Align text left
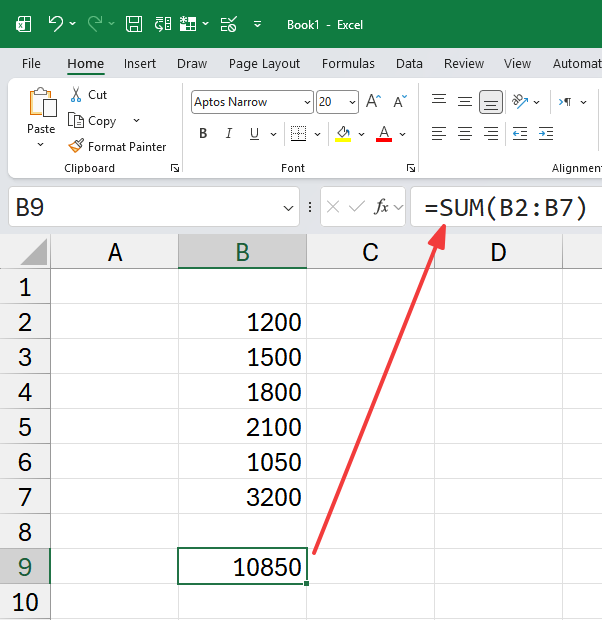The width and height of the screenshot is (602, 620). [439, 134]
